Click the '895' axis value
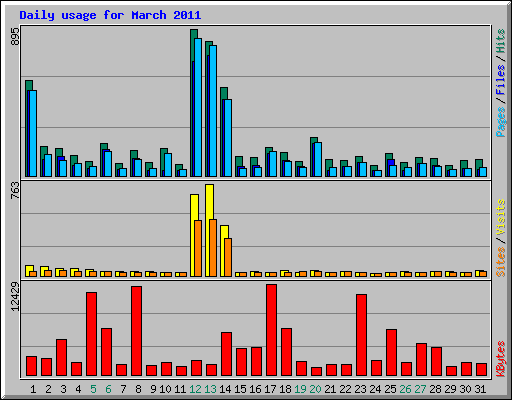512x400 pixels. (x=15, y=36)
